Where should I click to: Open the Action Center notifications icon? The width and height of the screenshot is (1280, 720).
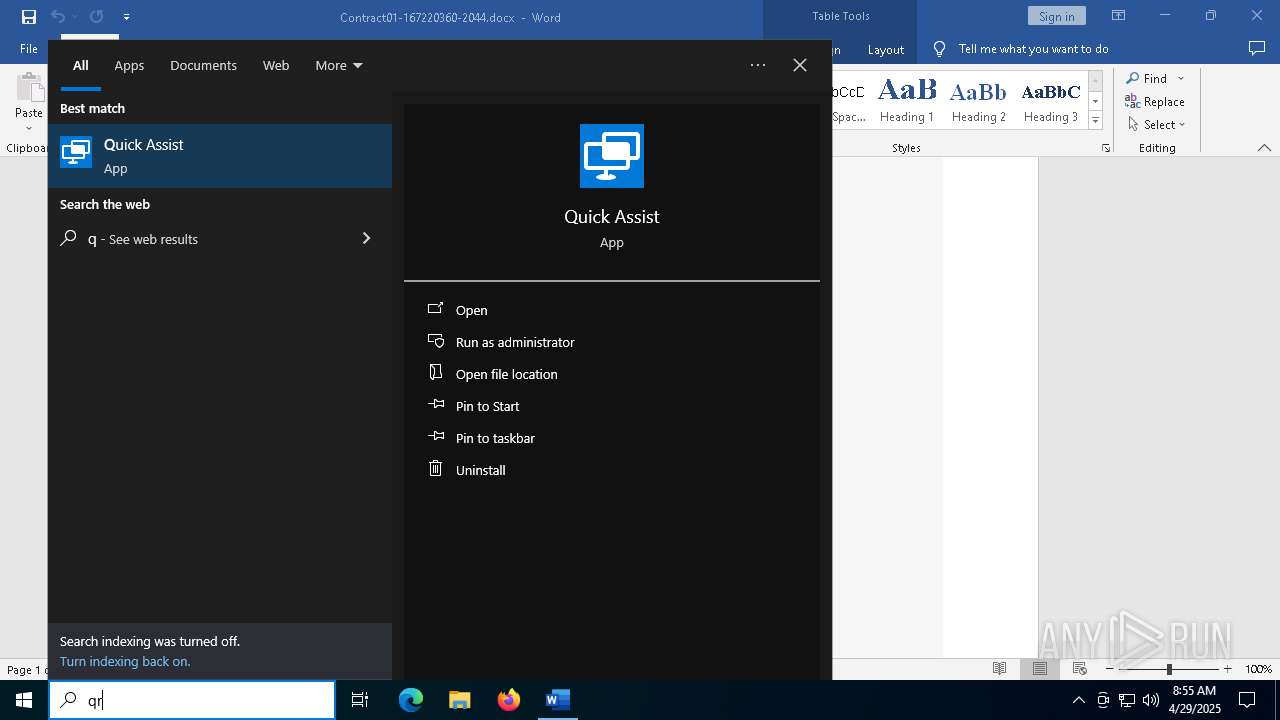1247,700
